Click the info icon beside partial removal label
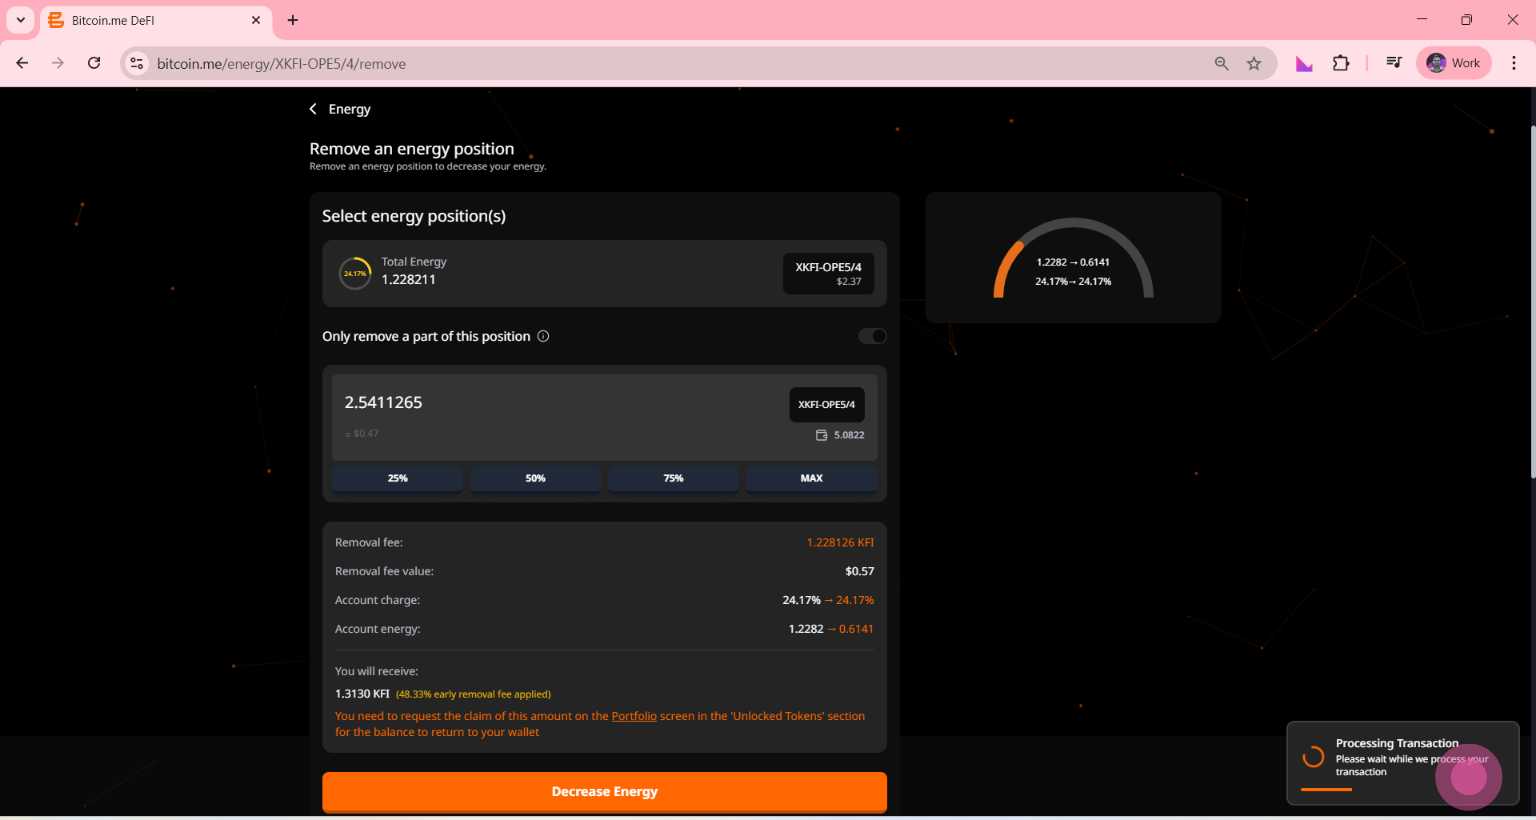The width and height of the screenshot is (1536, 820). coord(543,336)
